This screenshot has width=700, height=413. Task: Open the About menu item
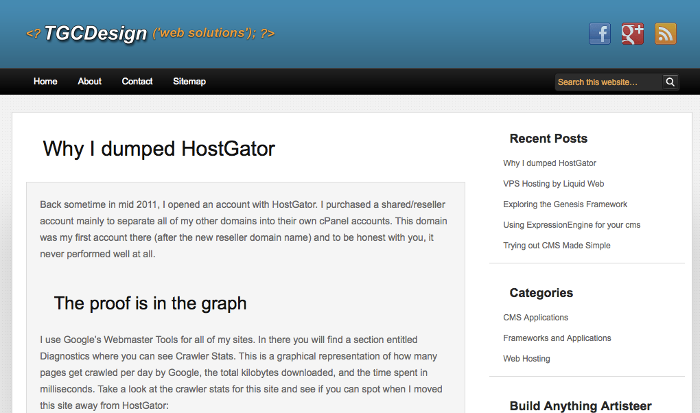point(90,81)
